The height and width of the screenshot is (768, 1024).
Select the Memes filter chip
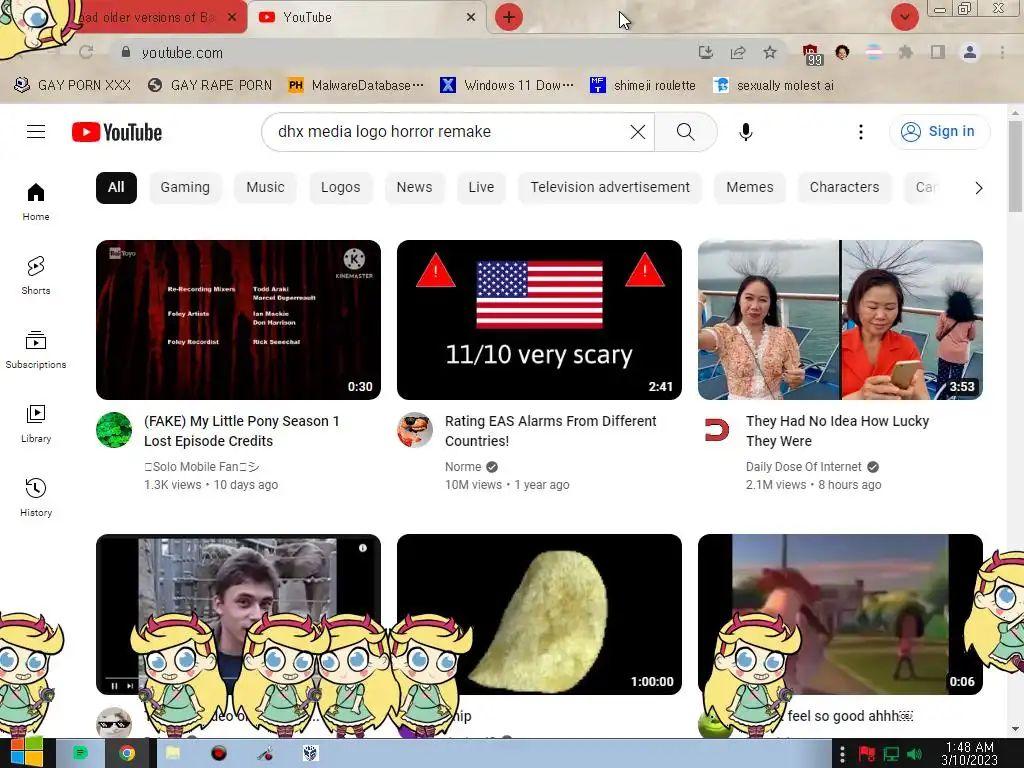(x=750, y=187)
